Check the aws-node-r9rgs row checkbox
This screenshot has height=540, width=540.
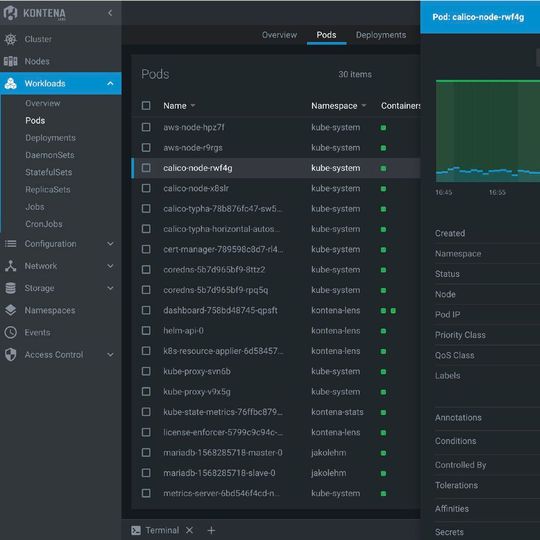(x=146, y=147)
